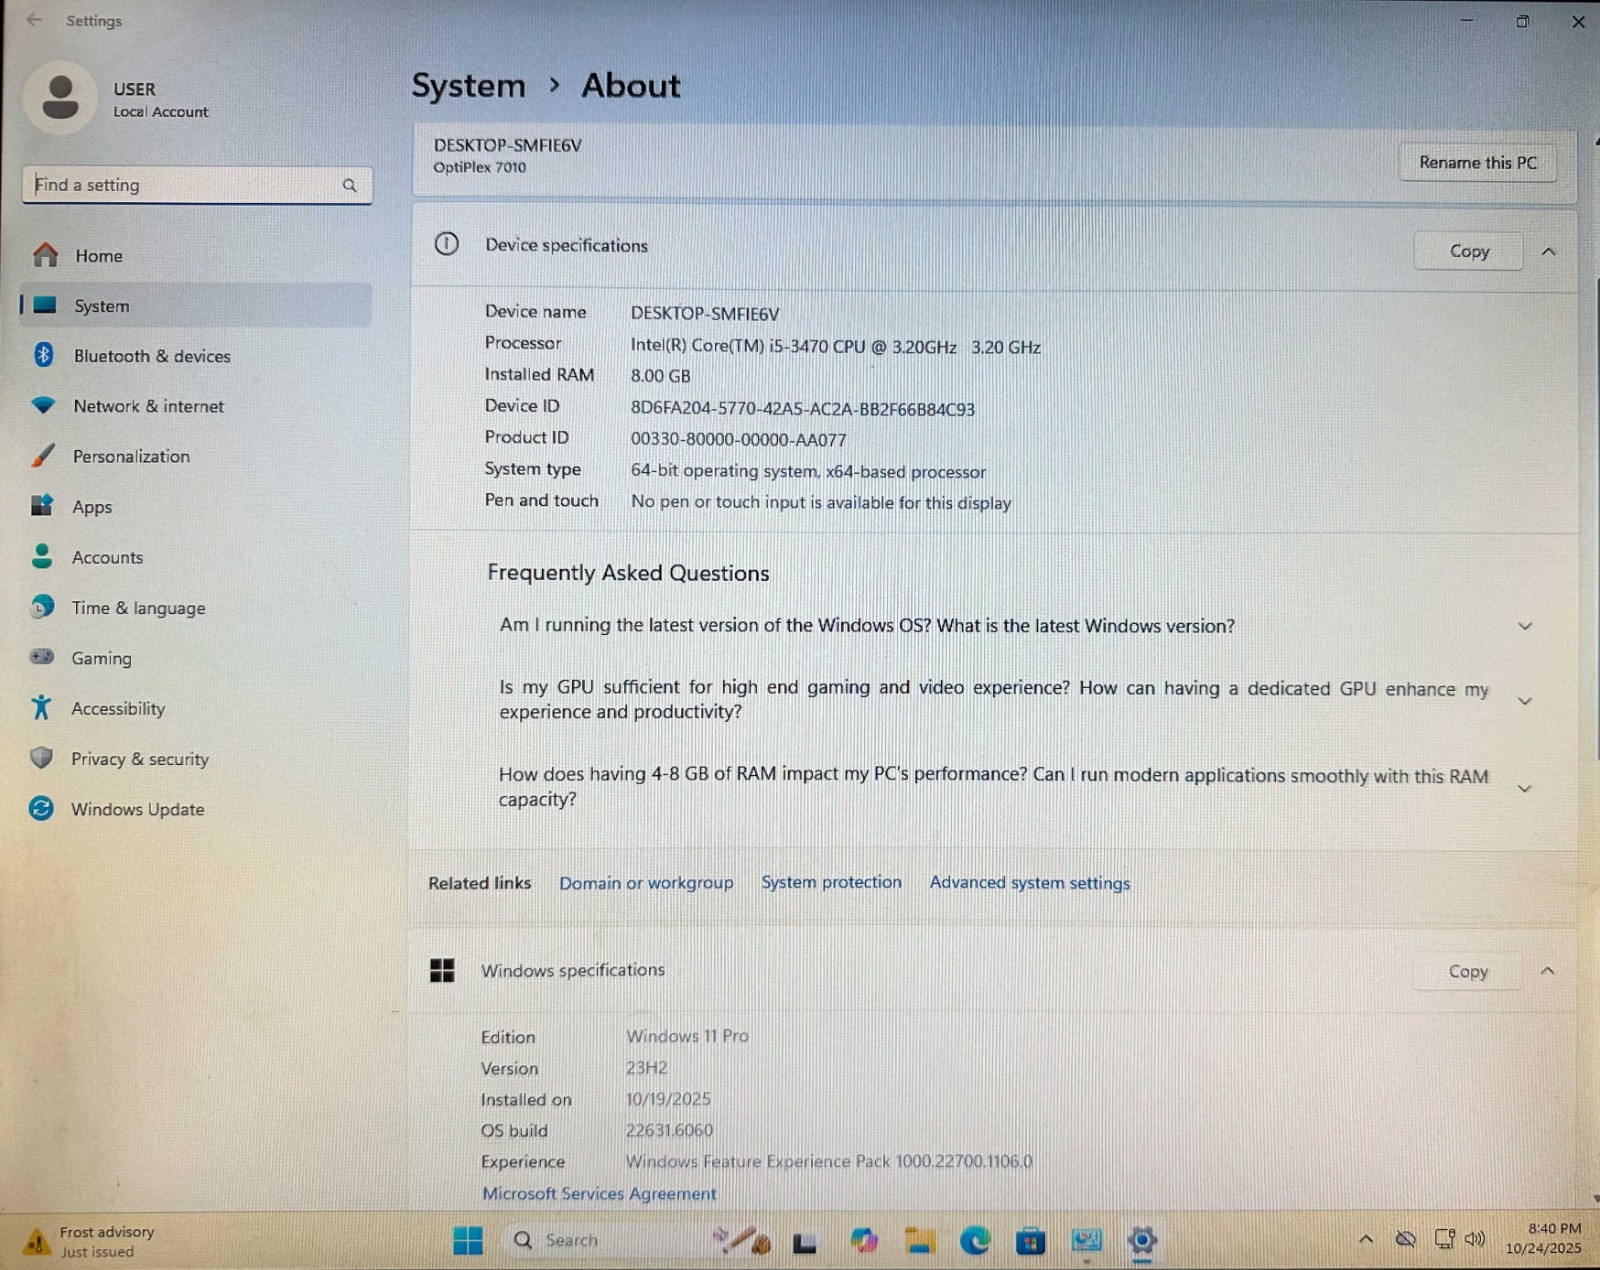Click the version value 23H2
1600x1270 pixels.
646,1068
